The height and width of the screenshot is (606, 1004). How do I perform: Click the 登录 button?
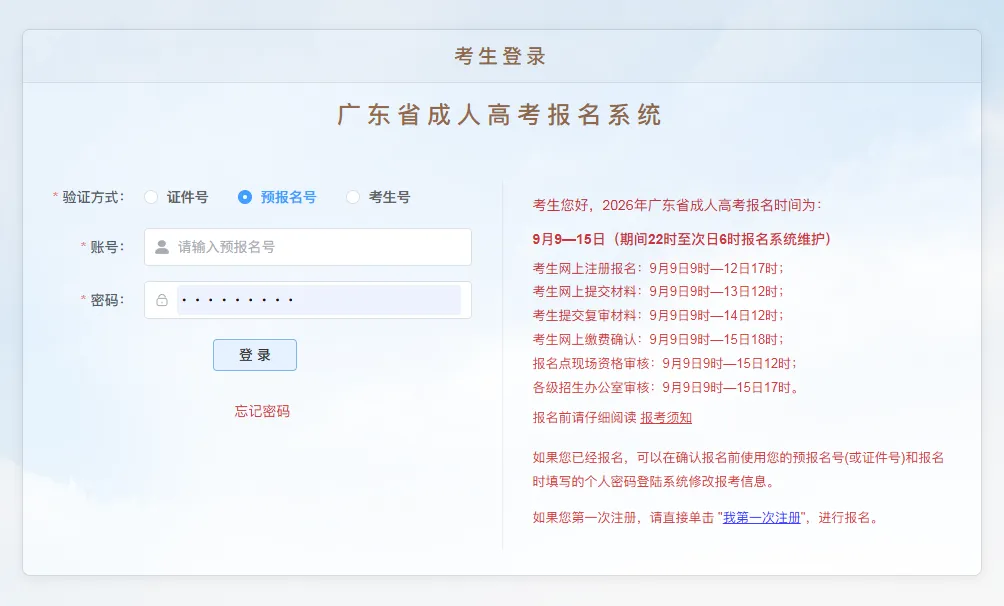tap(255, 355)
